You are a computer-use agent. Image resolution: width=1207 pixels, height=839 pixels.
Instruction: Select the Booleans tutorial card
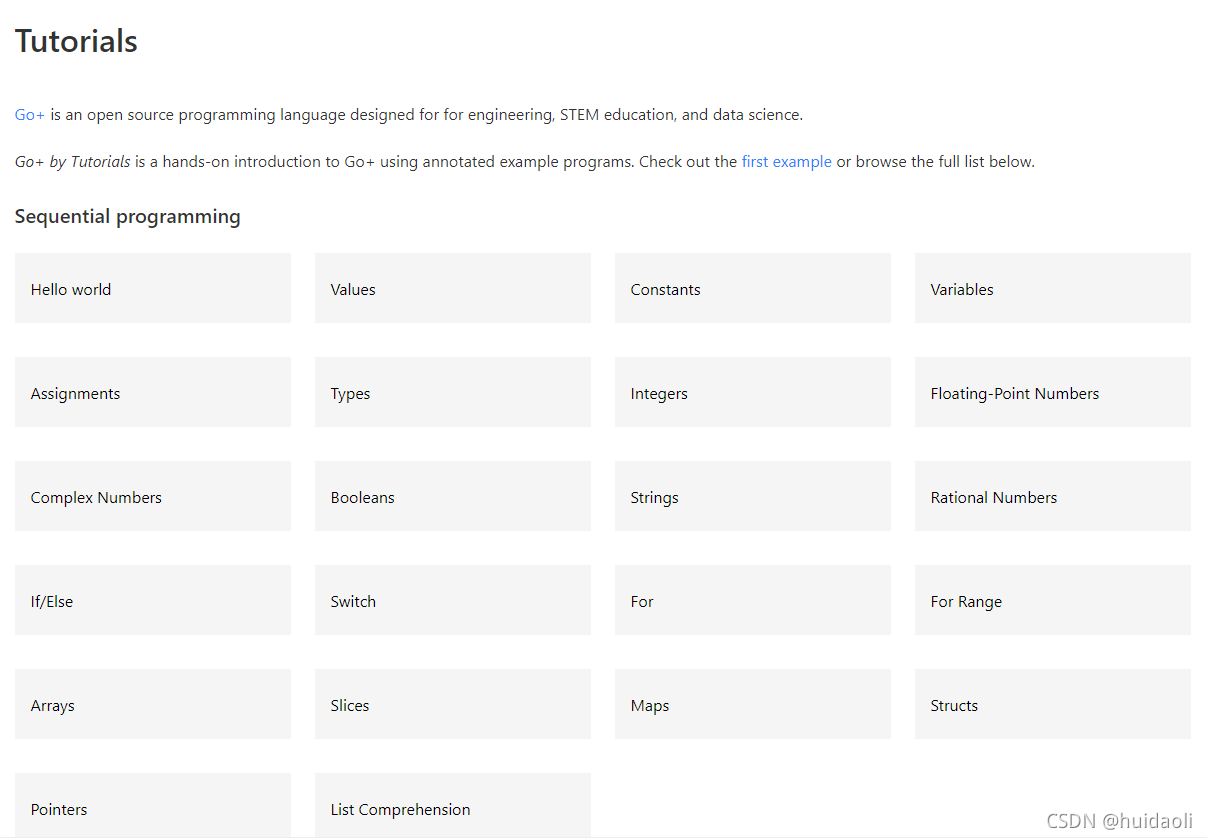coord(453,496)
